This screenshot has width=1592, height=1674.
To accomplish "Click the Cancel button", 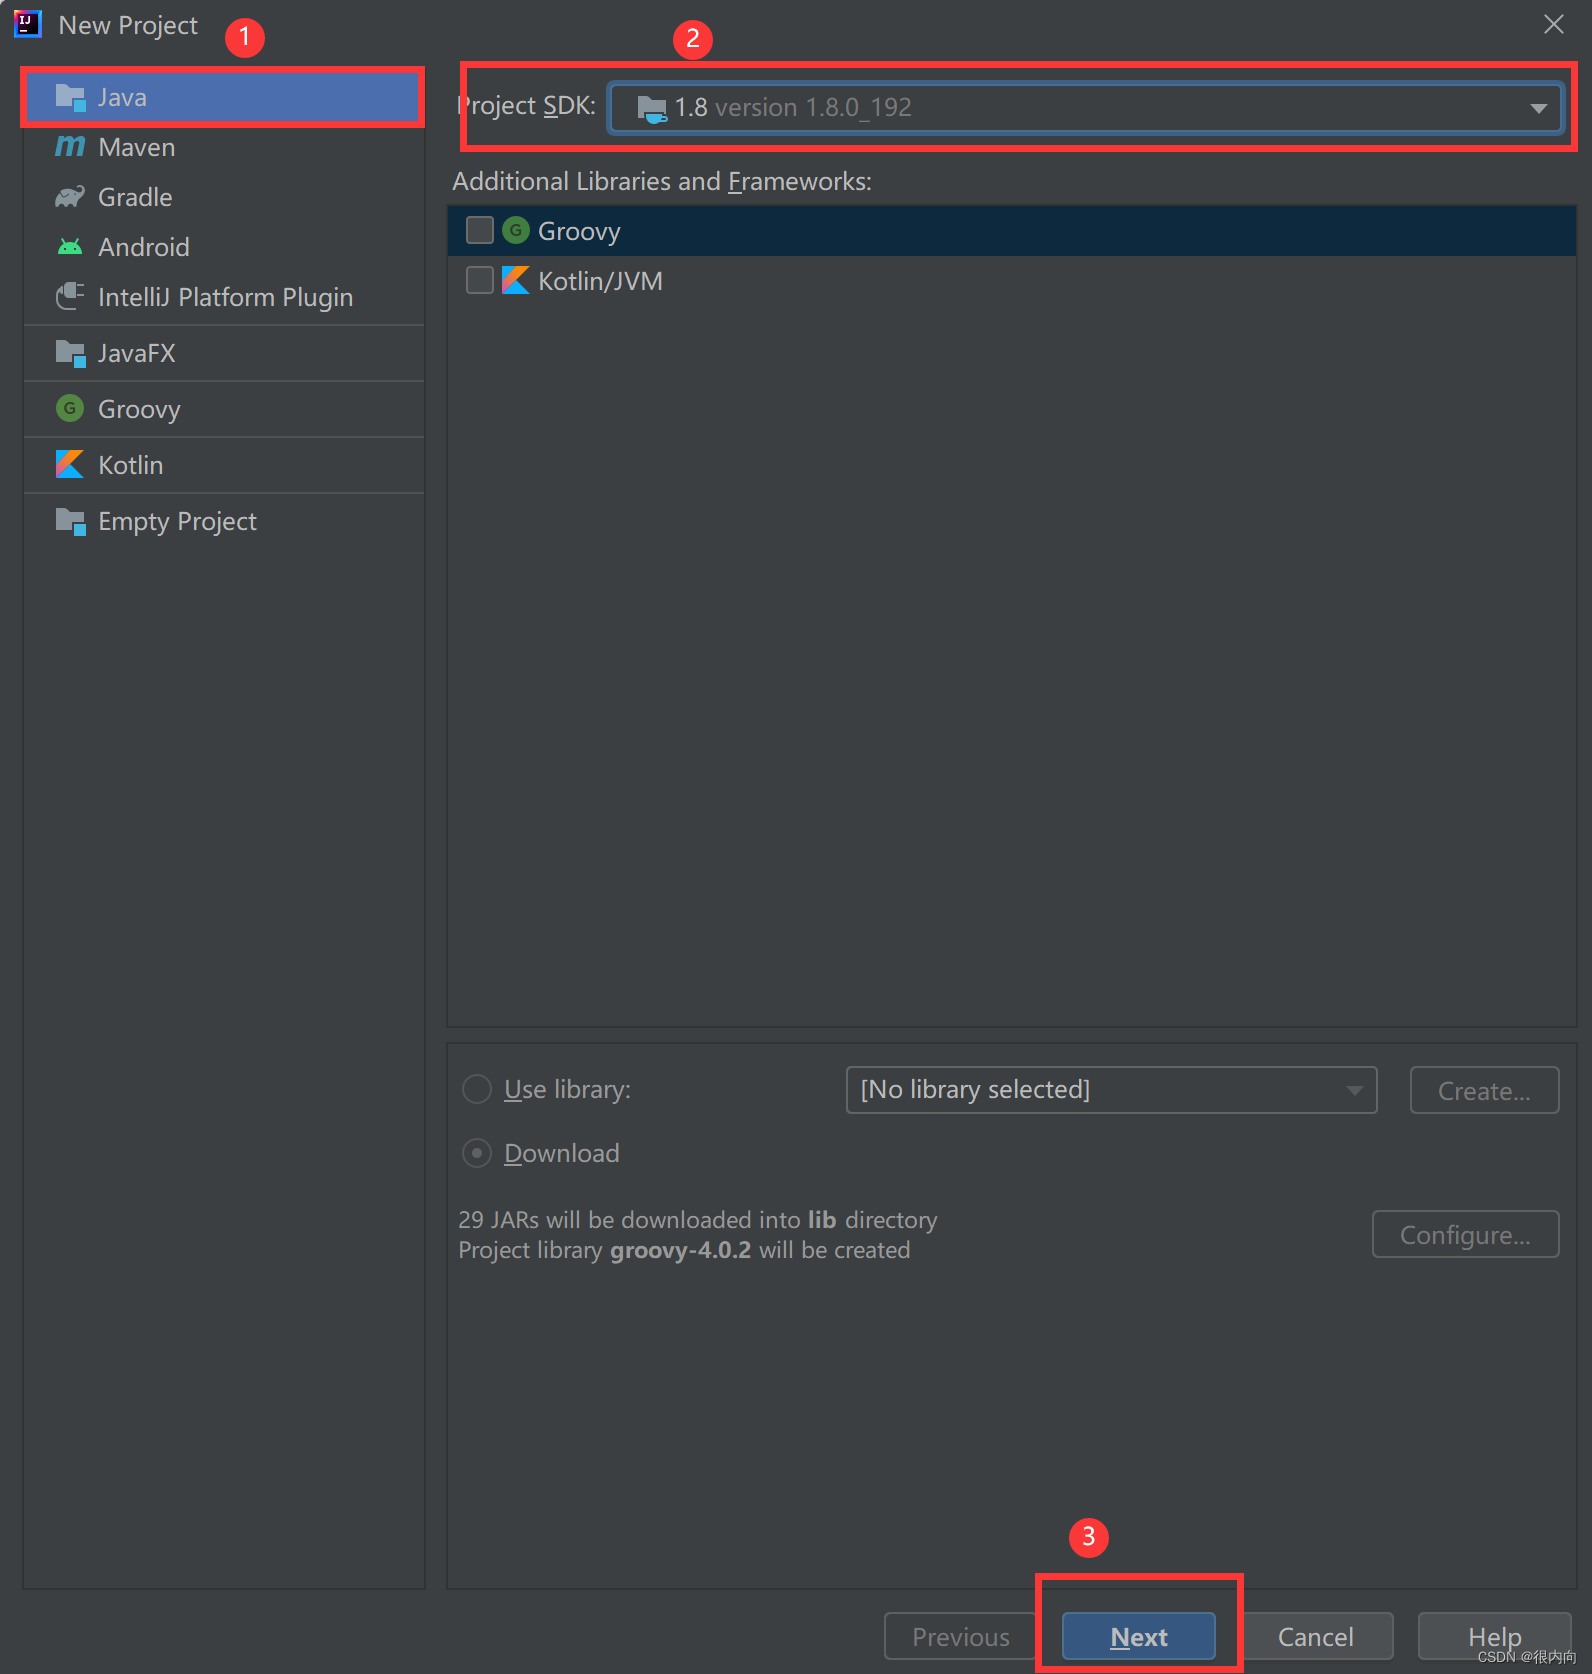I will 1316,1636.
